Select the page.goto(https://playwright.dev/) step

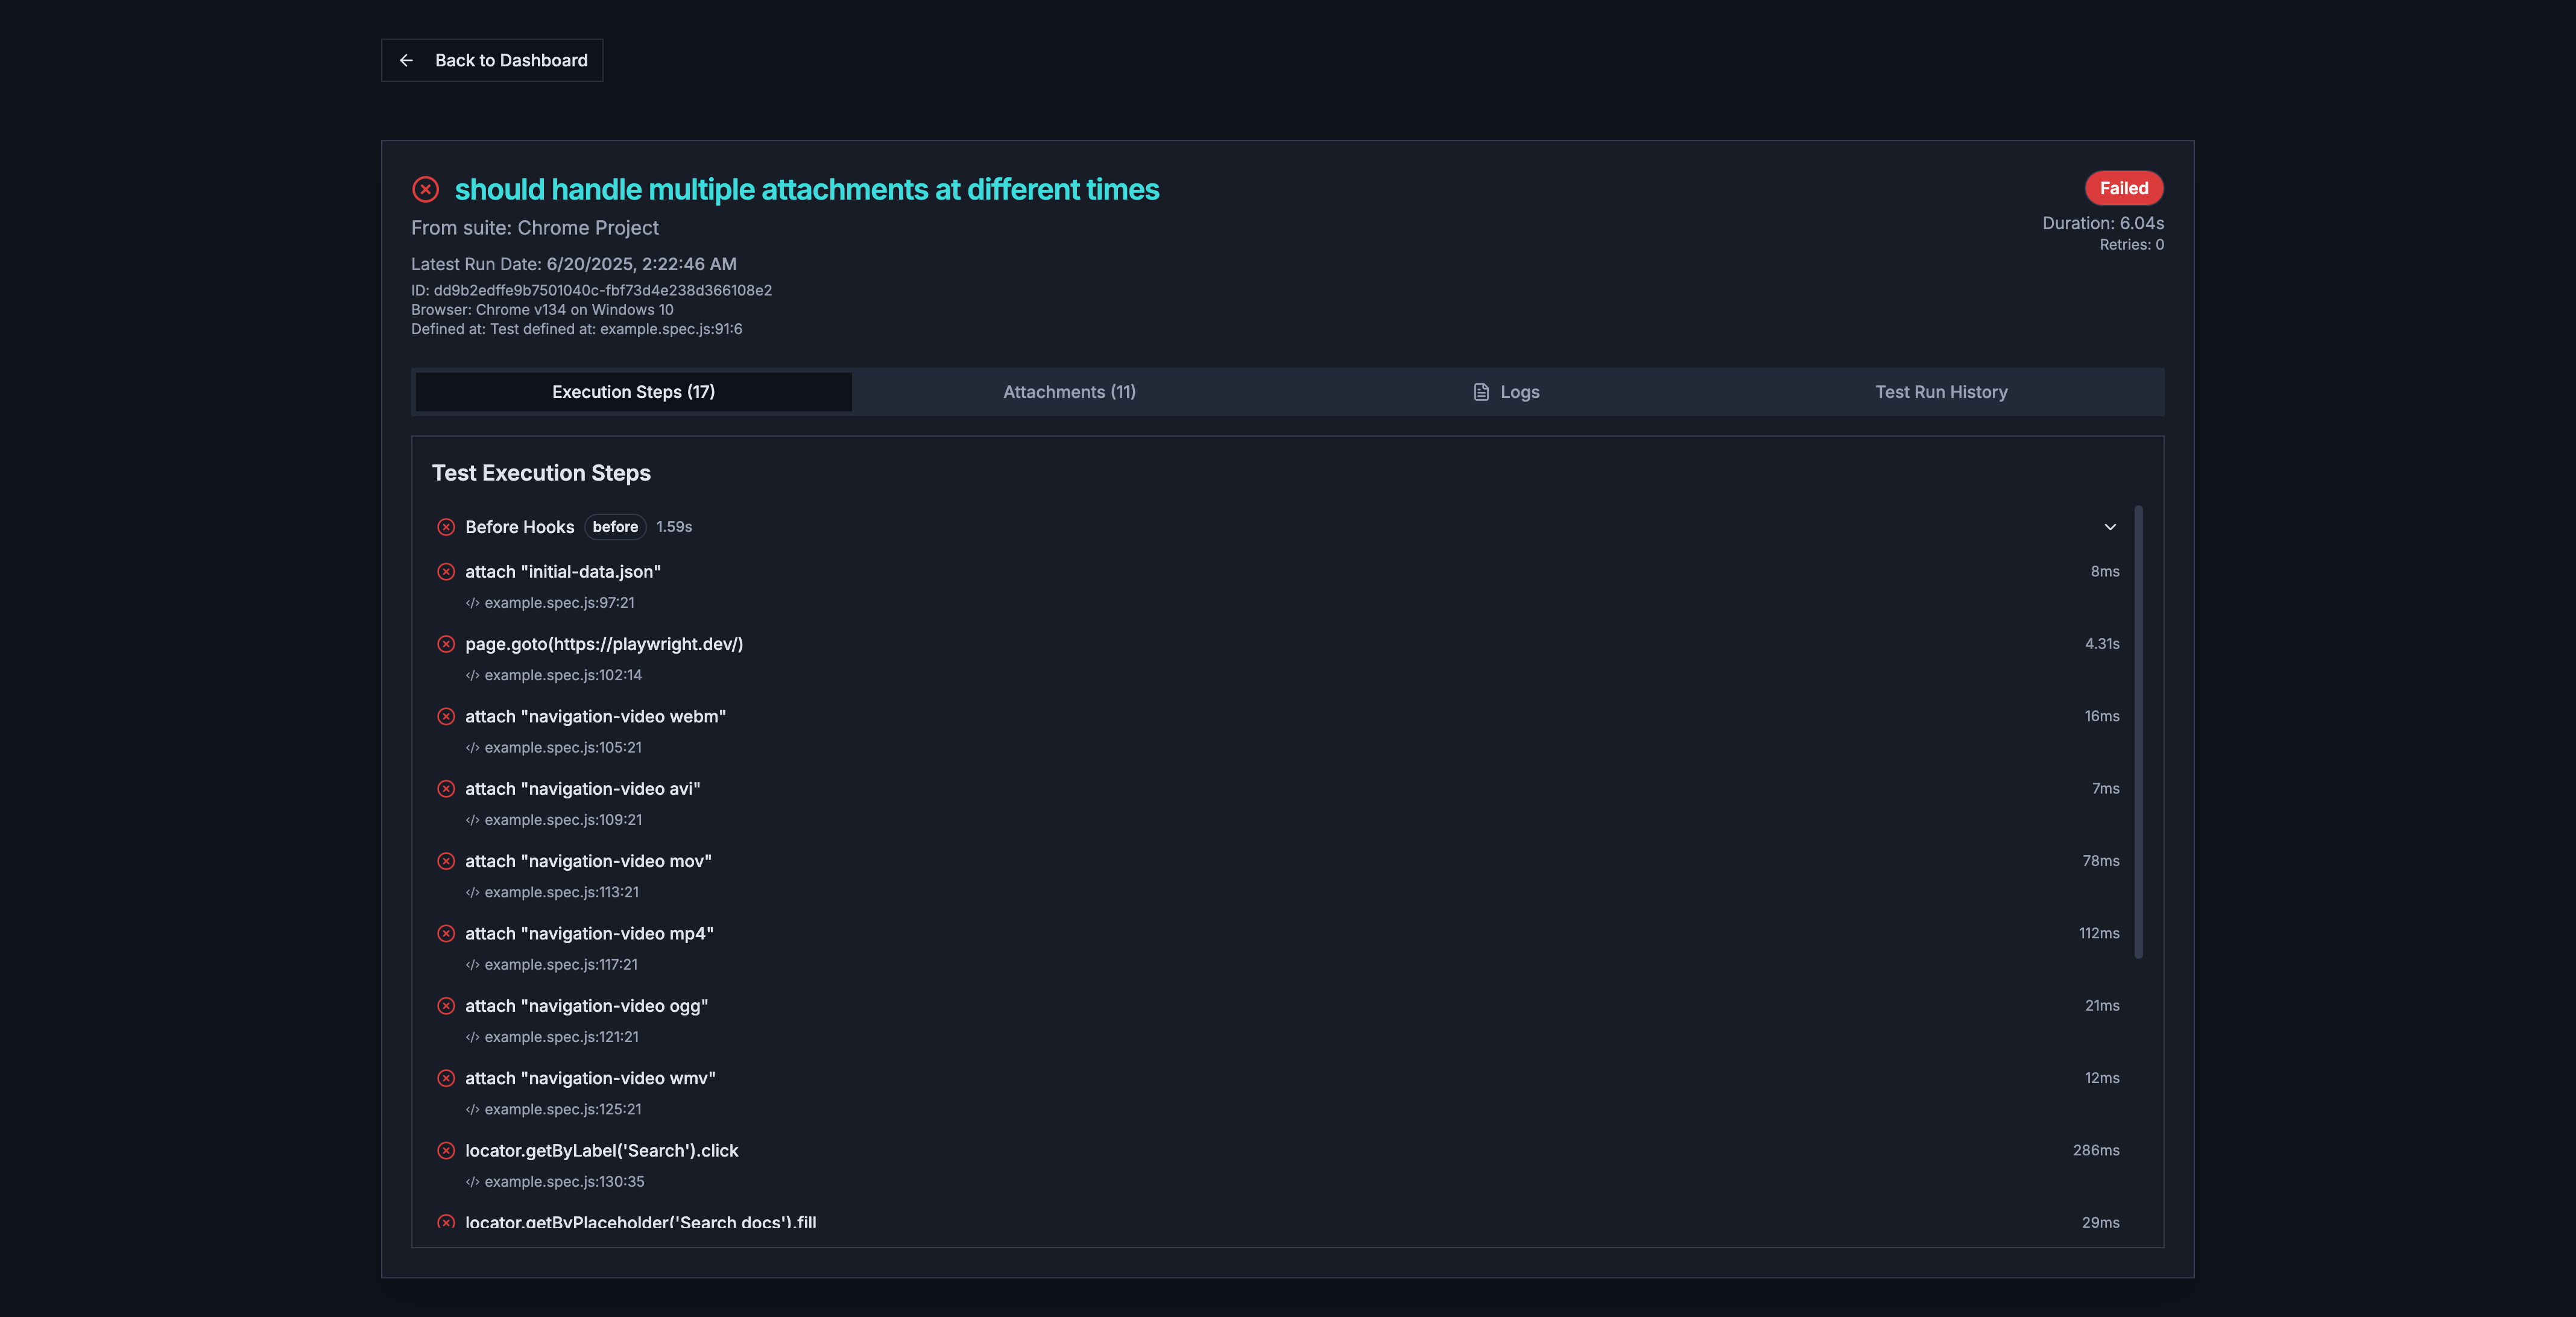[x=604, y=644]
